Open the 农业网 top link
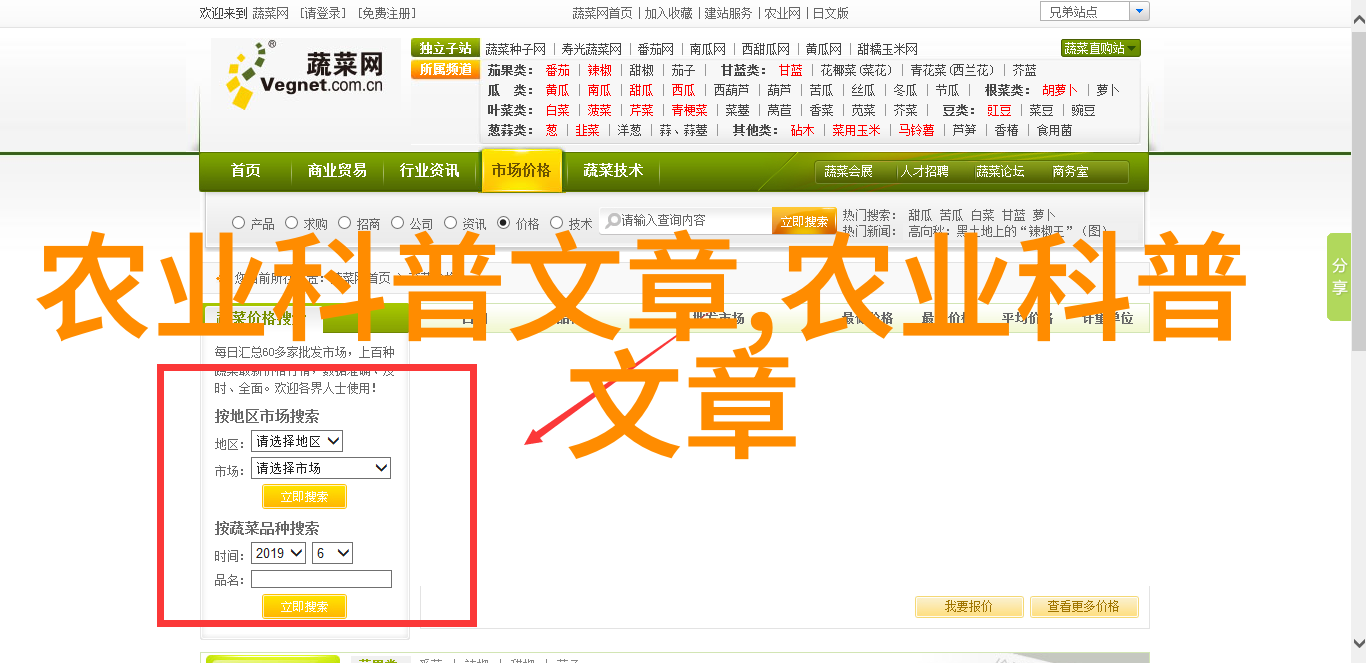Viewport: 1366px width, 663px height. tap(782, 13)
